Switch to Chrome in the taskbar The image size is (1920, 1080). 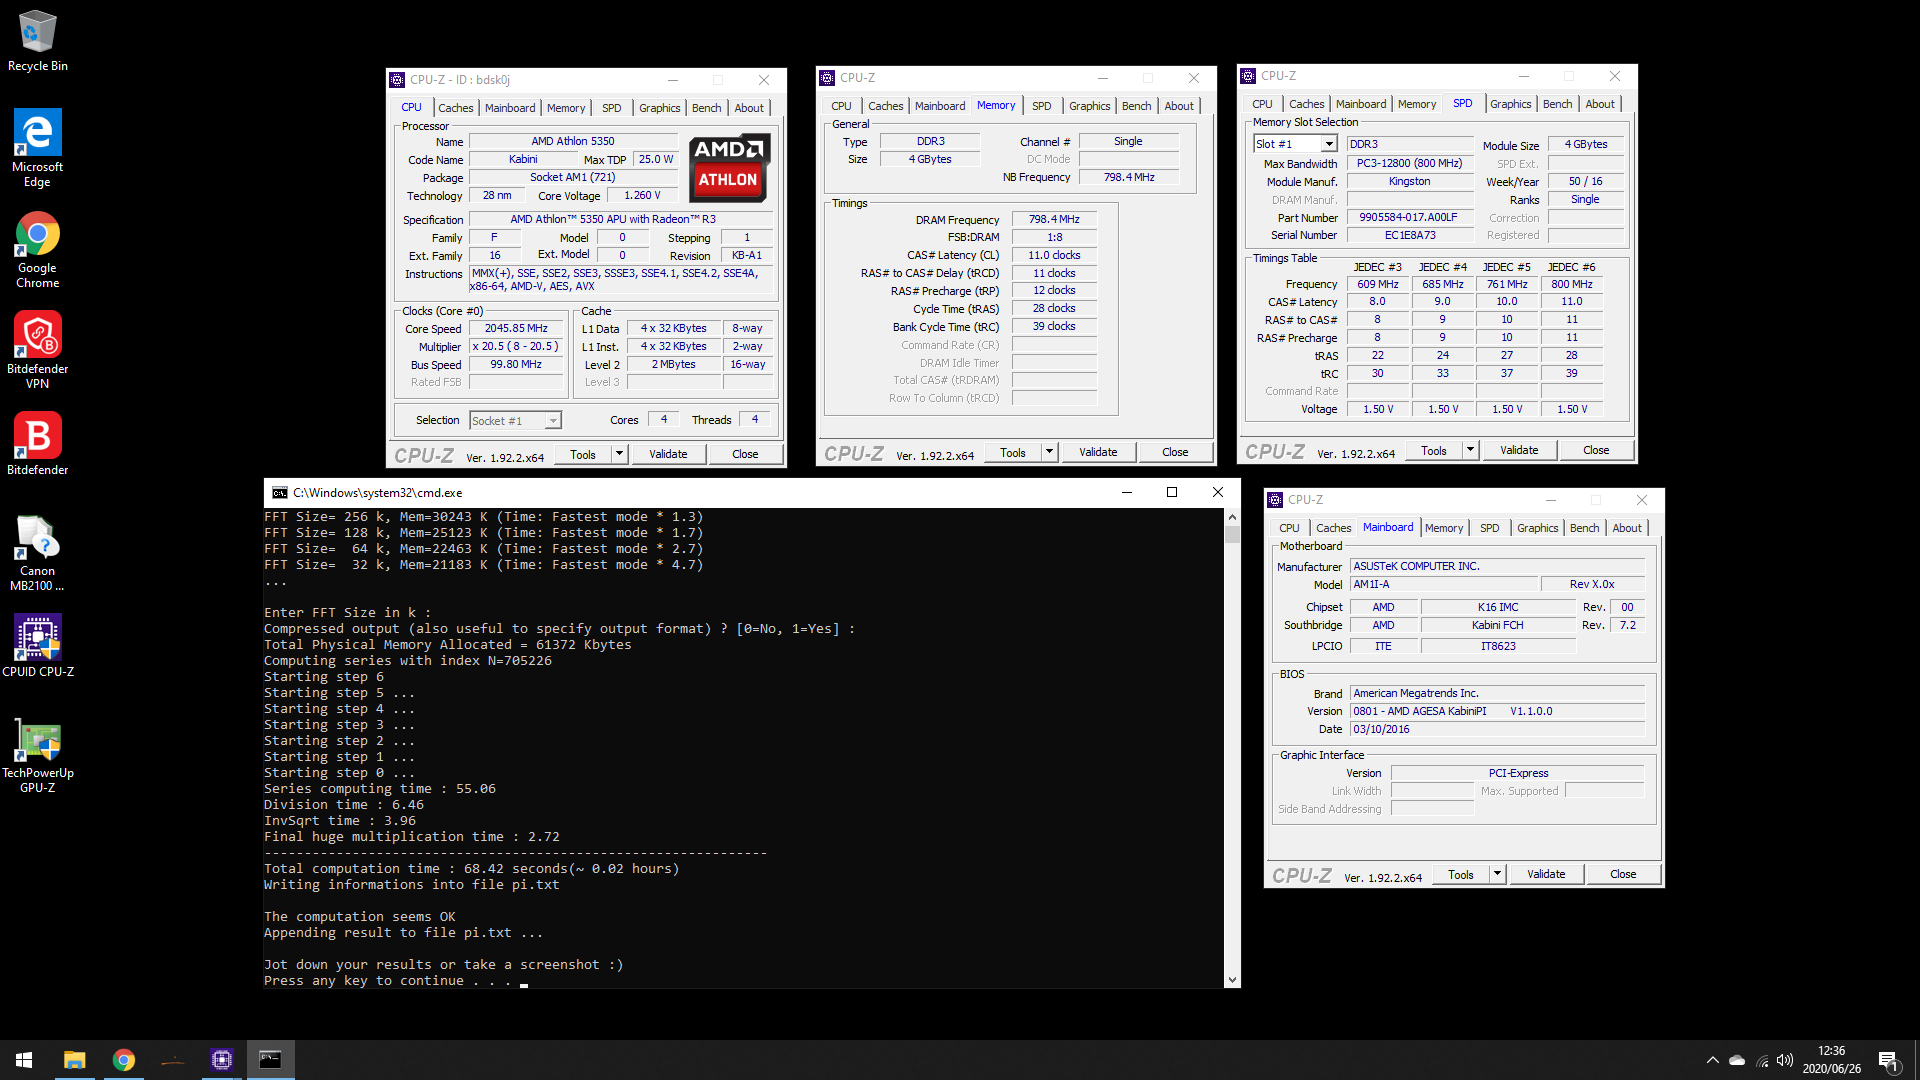[x=124, y=1060]
